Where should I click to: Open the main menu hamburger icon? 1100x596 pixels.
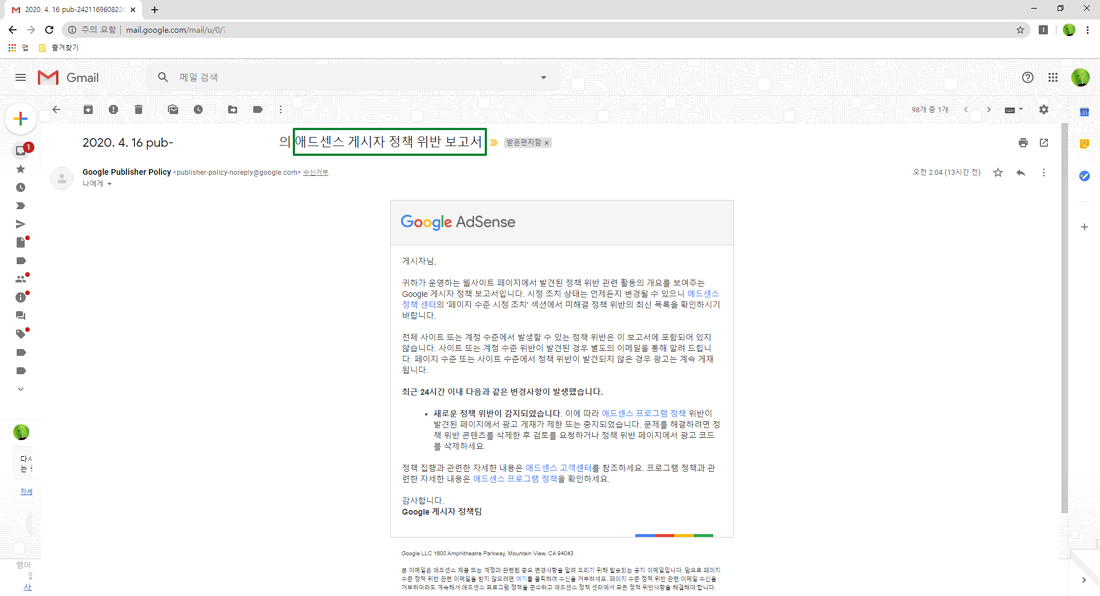coord(20,77)
